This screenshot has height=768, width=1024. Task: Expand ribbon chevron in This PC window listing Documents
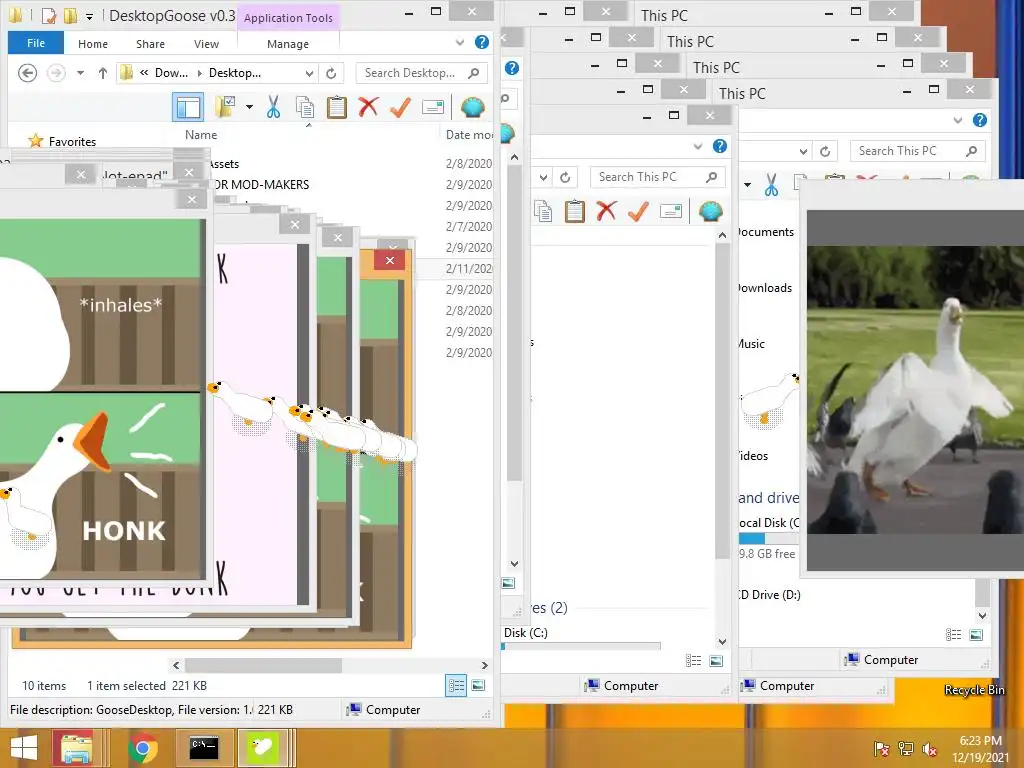tap(957, 120)
